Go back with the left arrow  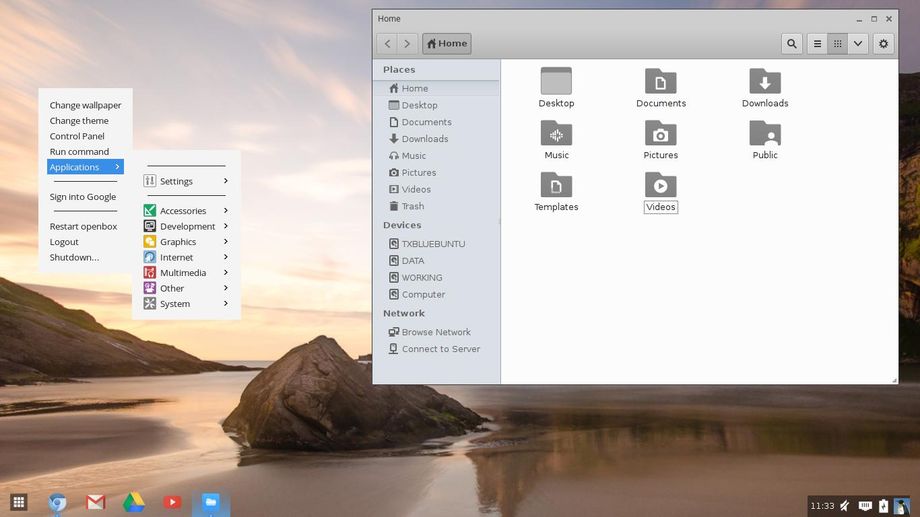tap(387, 43)
